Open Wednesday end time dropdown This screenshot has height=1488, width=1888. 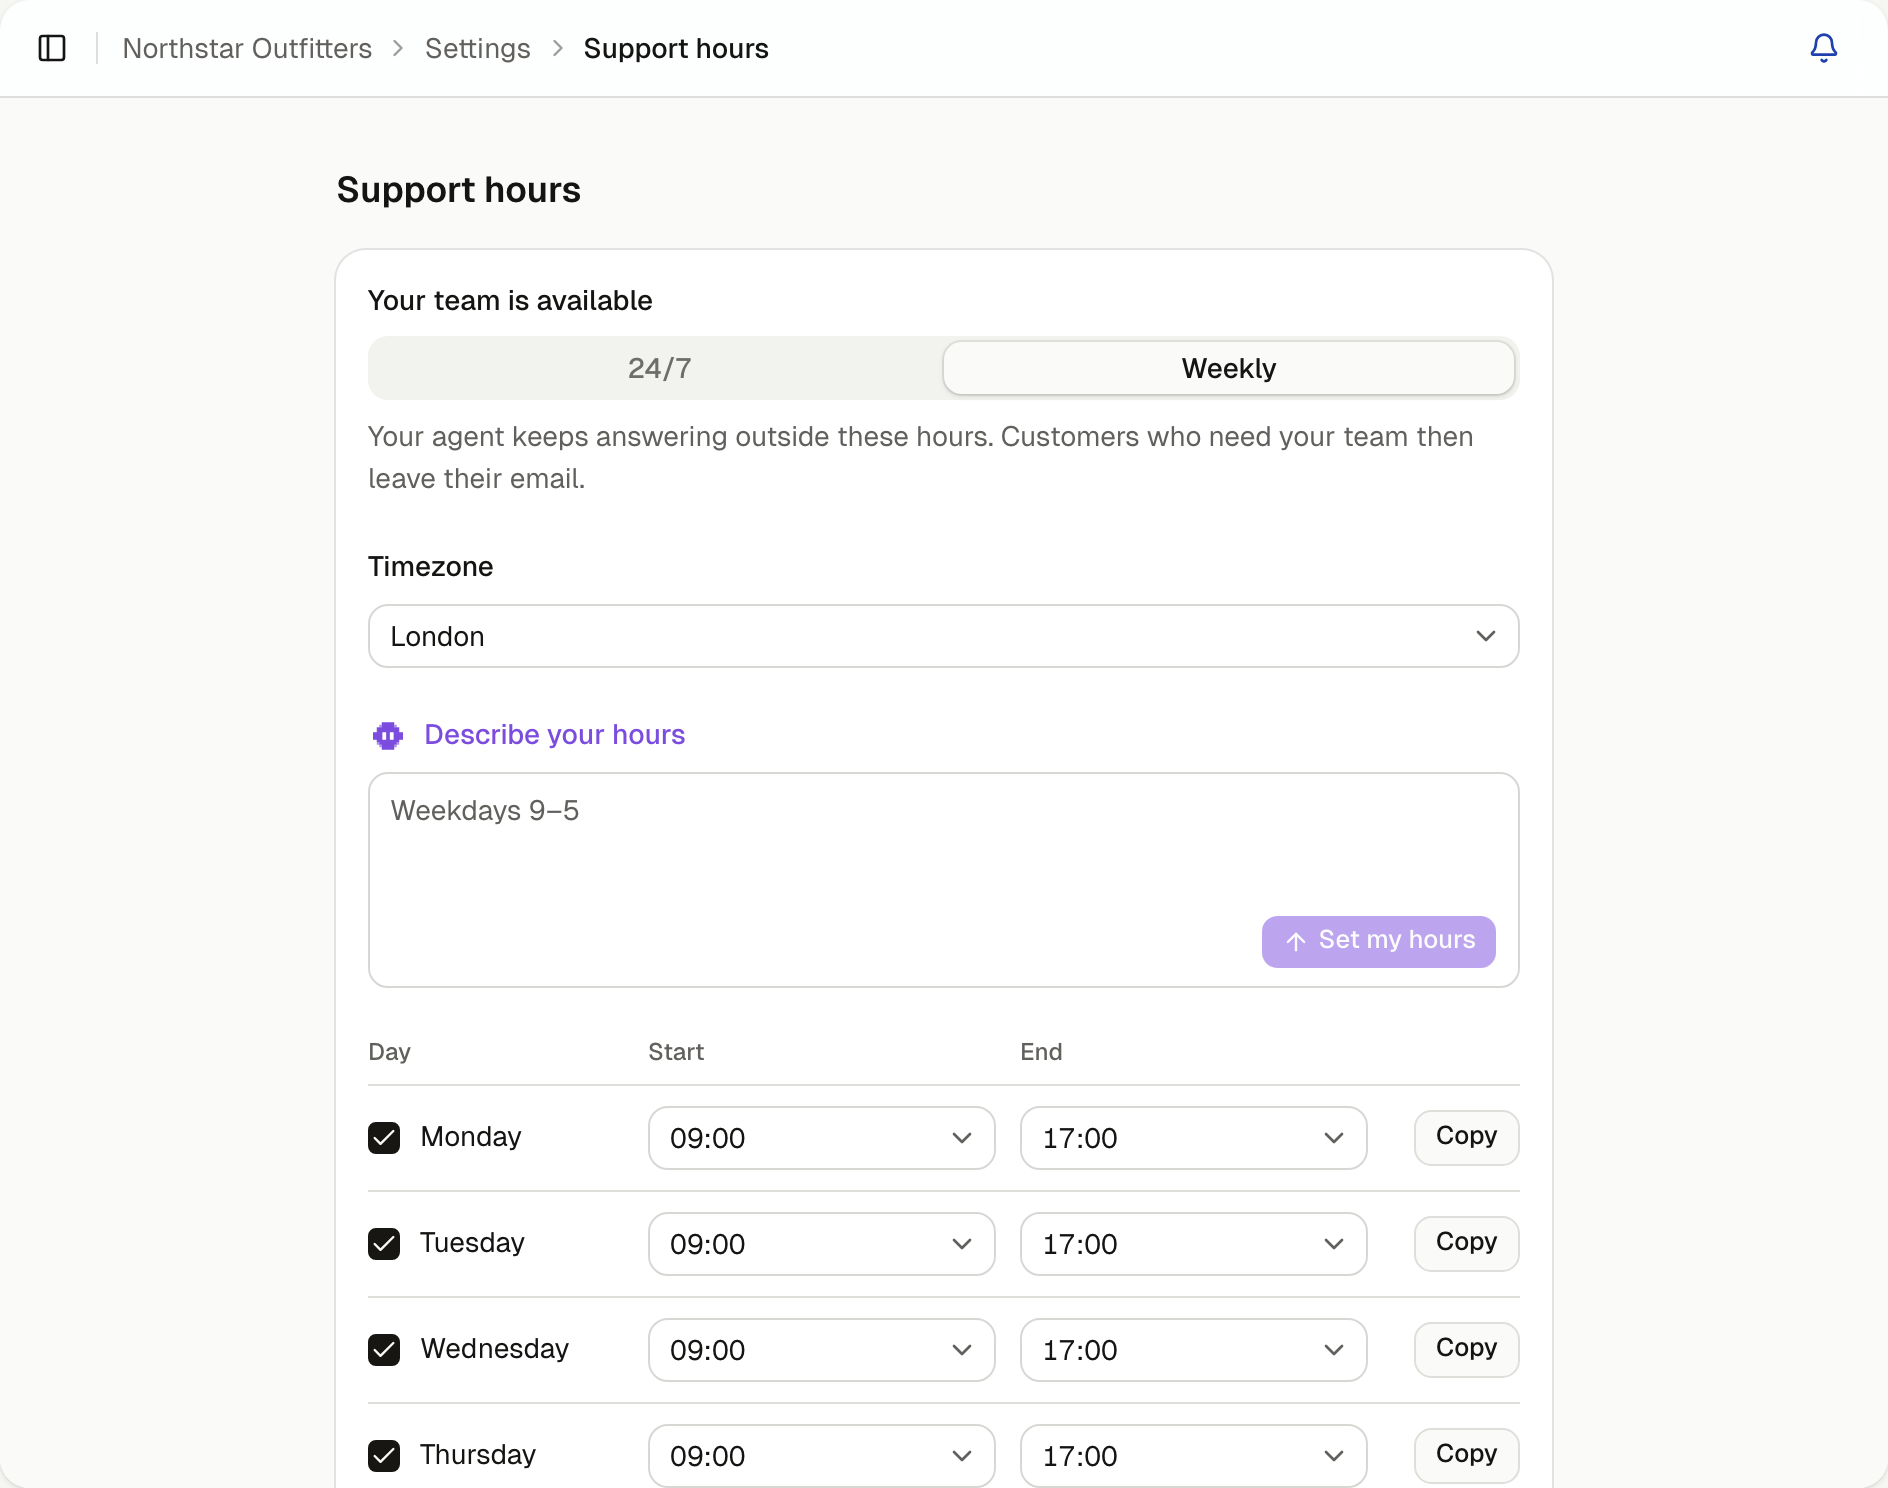coord(1194,1350)
